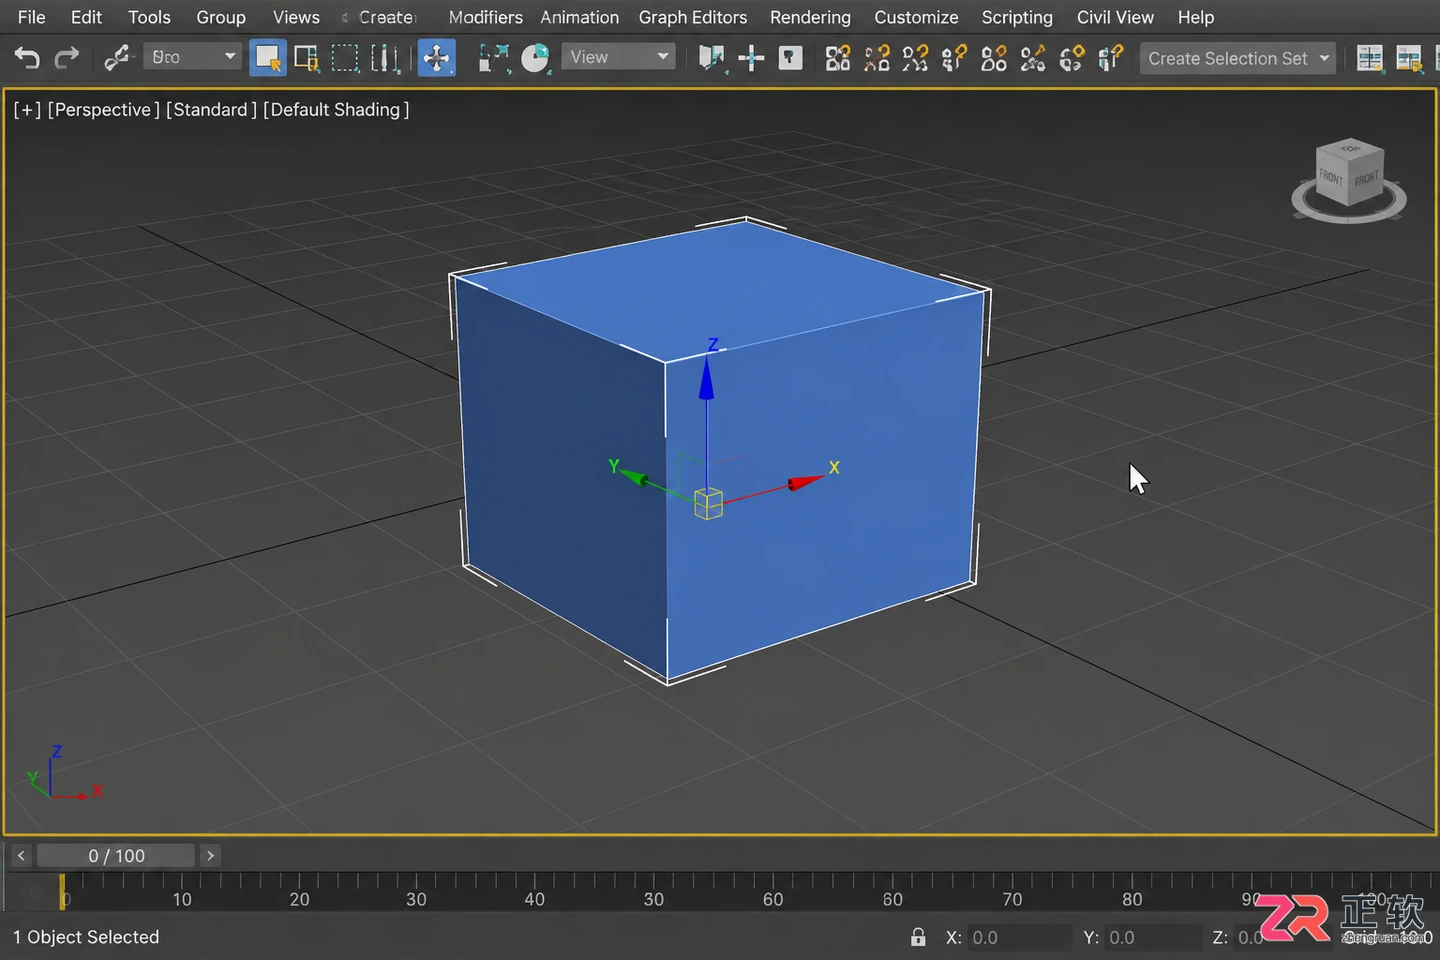Open the Civil View menu
The height and width of the screenshot is (960, 1440).
pos(1115,17)
